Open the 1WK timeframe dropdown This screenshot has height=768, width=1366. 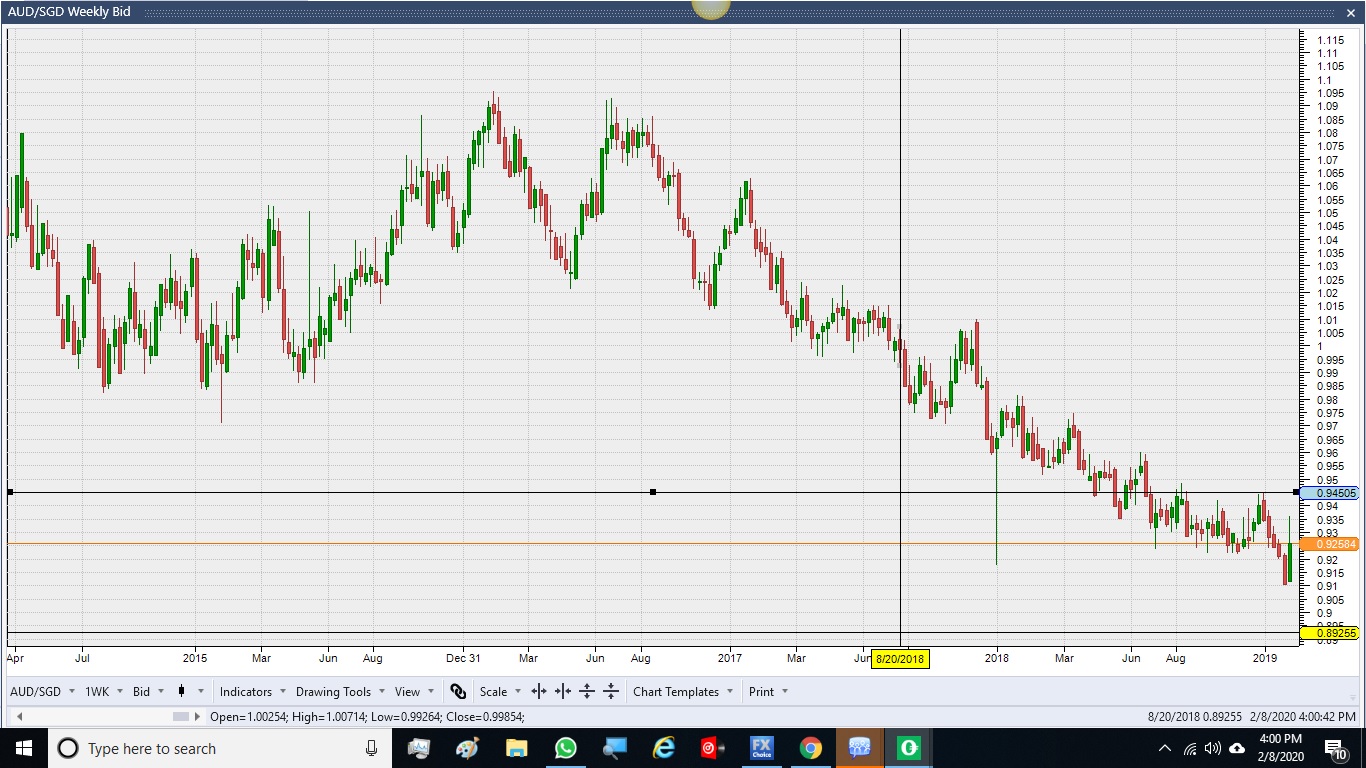pos(104,691)
